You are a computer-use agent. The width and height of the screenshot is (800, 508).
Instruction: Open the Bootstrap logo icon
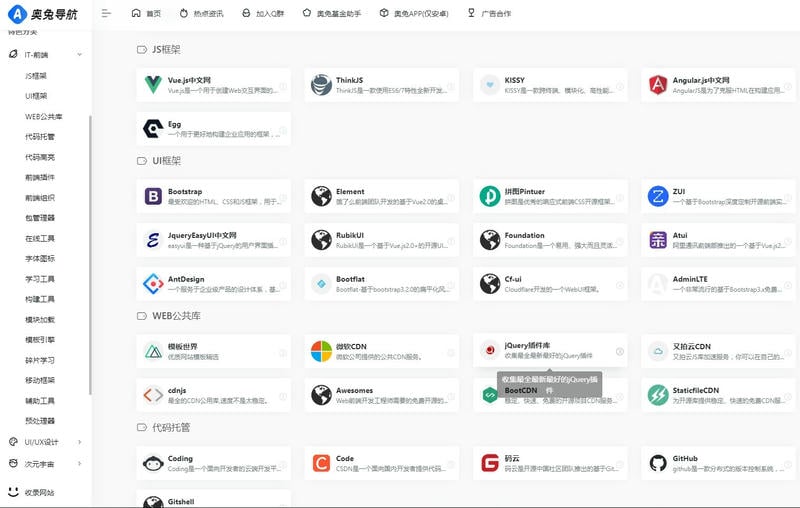tap(153, 196)
